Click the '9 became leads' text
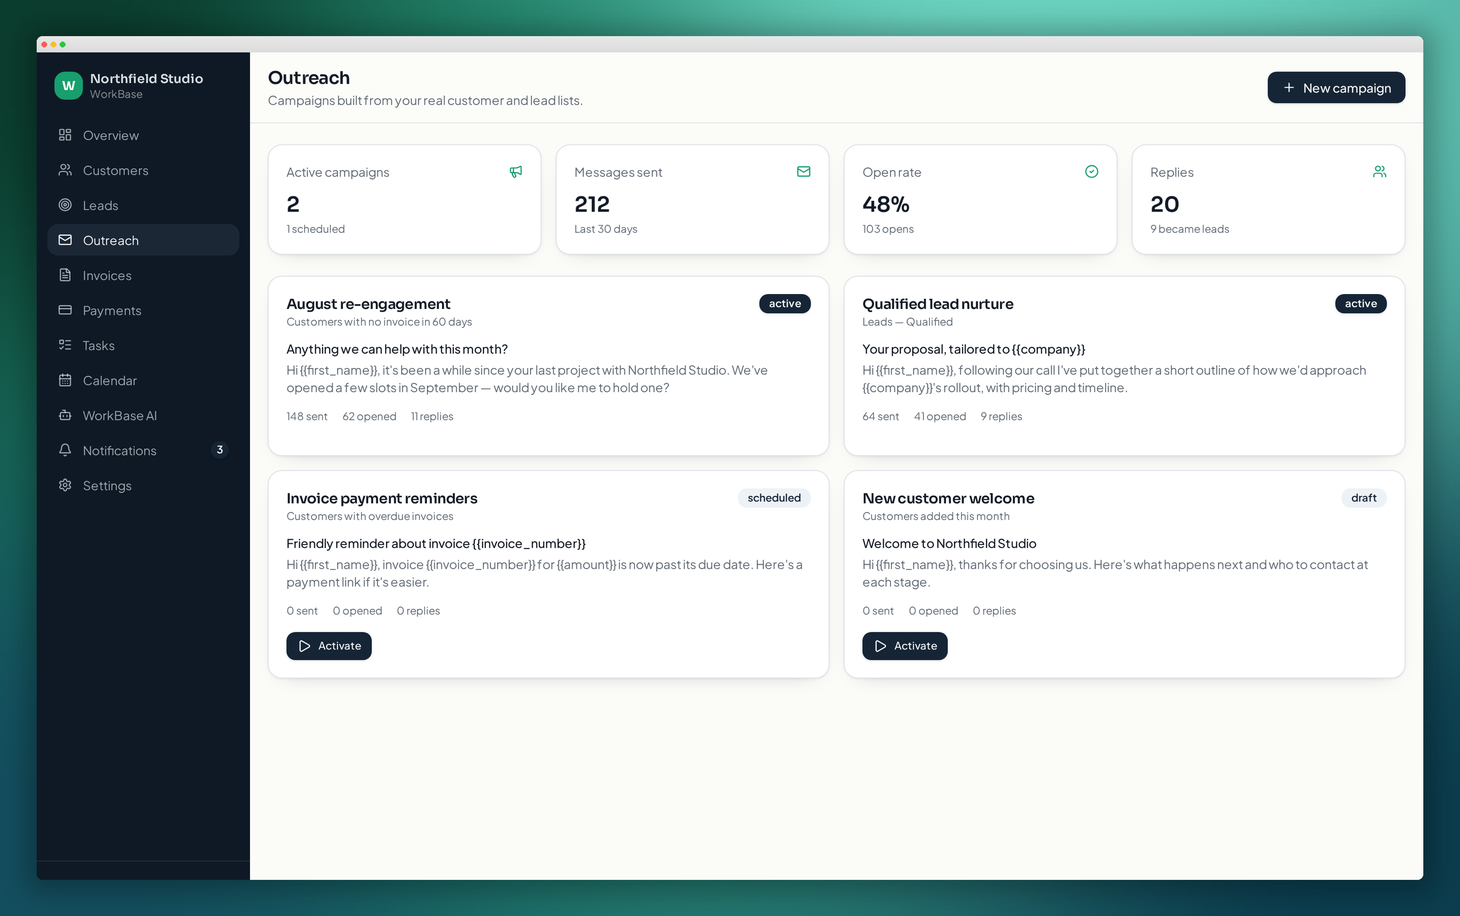1460x916 pixels. pyautogui.click(x=1190, y=229)
